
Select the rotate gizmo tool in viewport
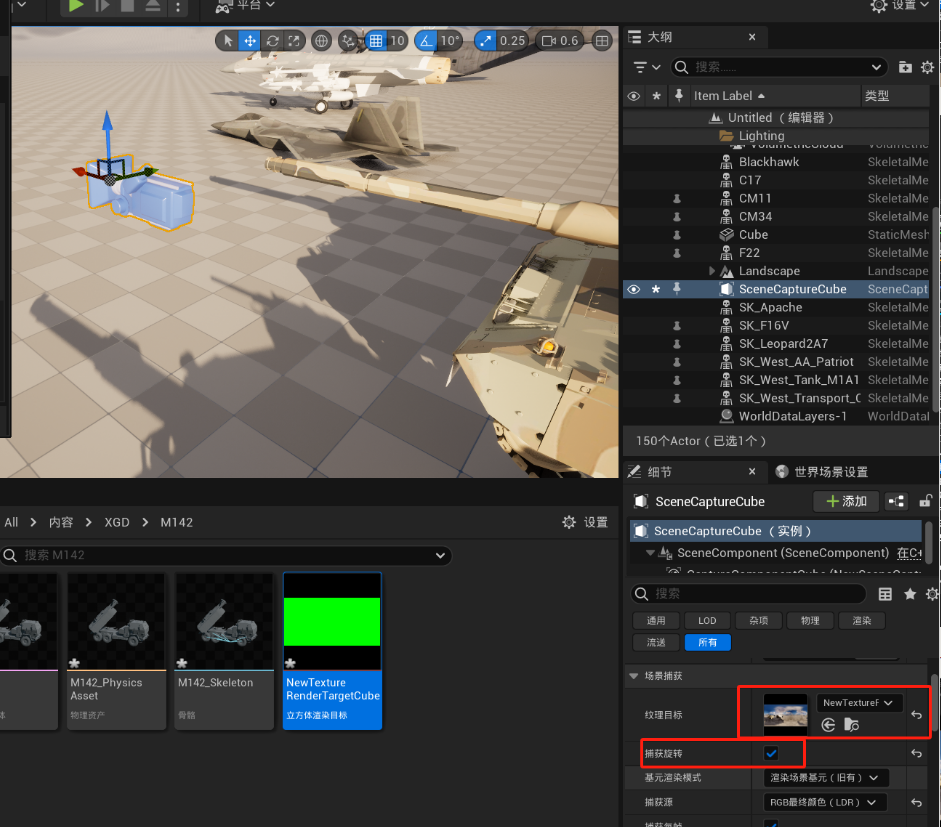272,41
